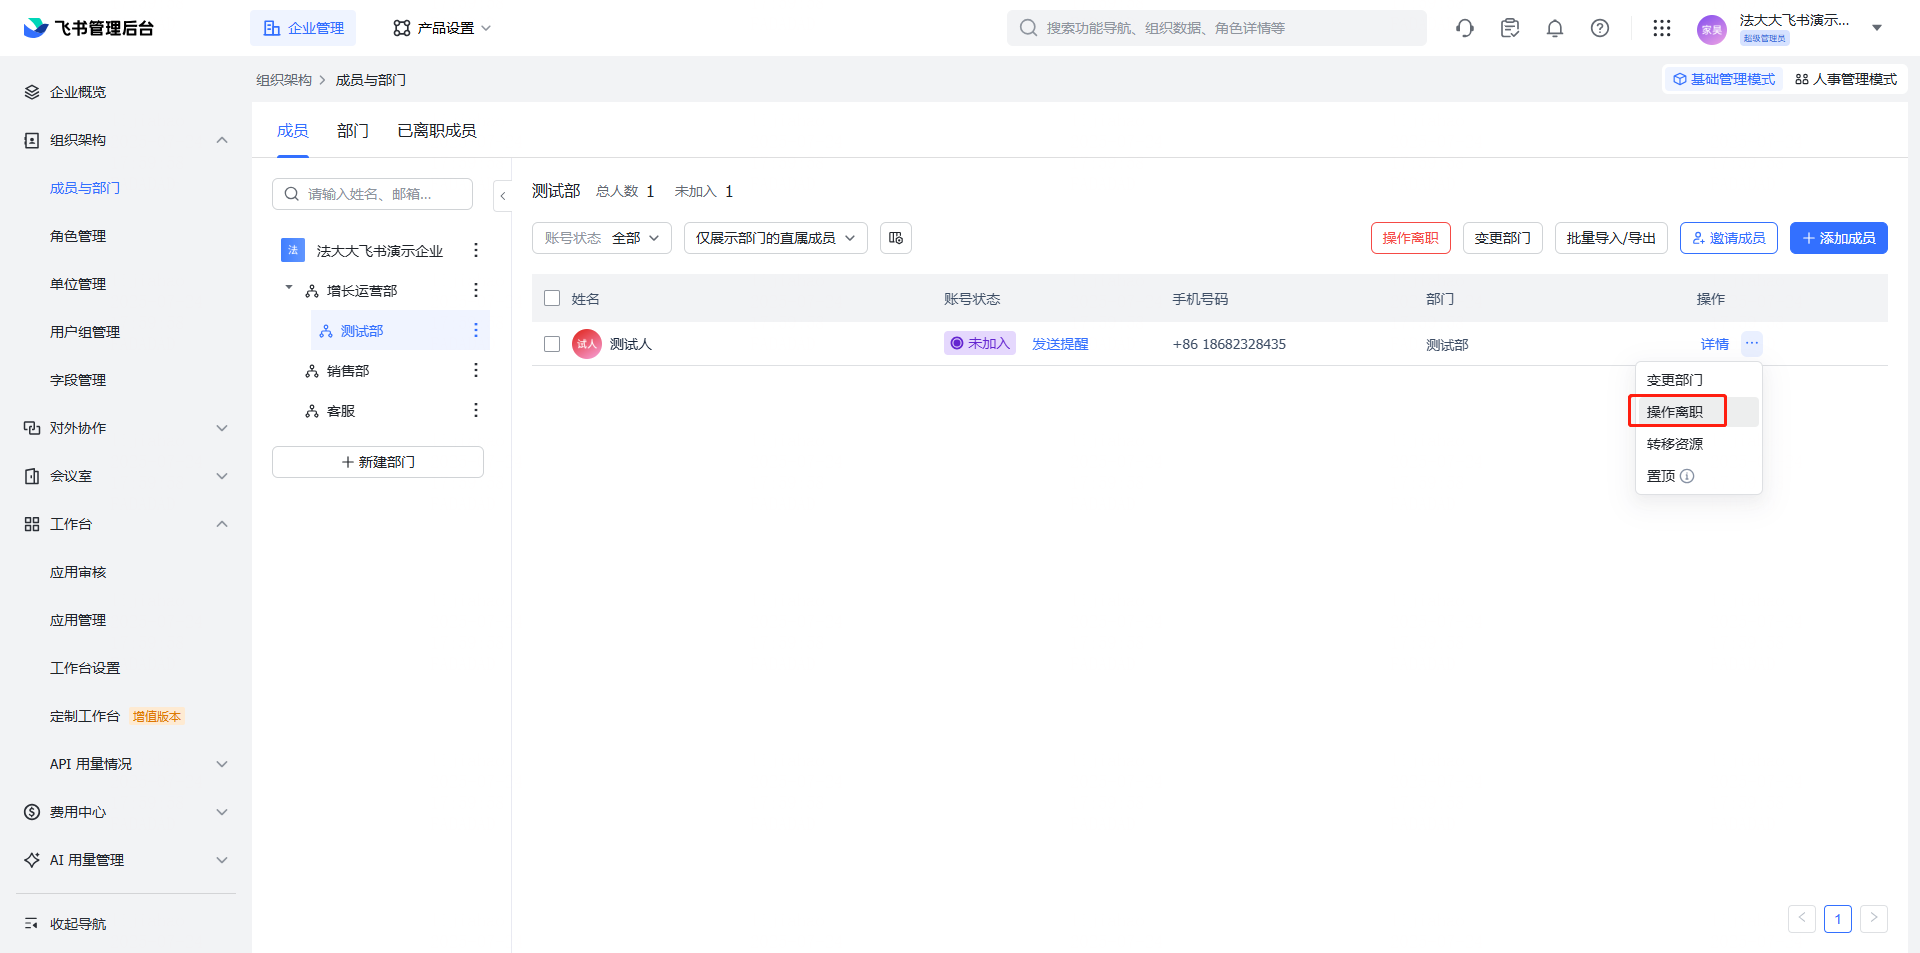
Task: Open more options for 销售部 department
Action: coord(476,370)
